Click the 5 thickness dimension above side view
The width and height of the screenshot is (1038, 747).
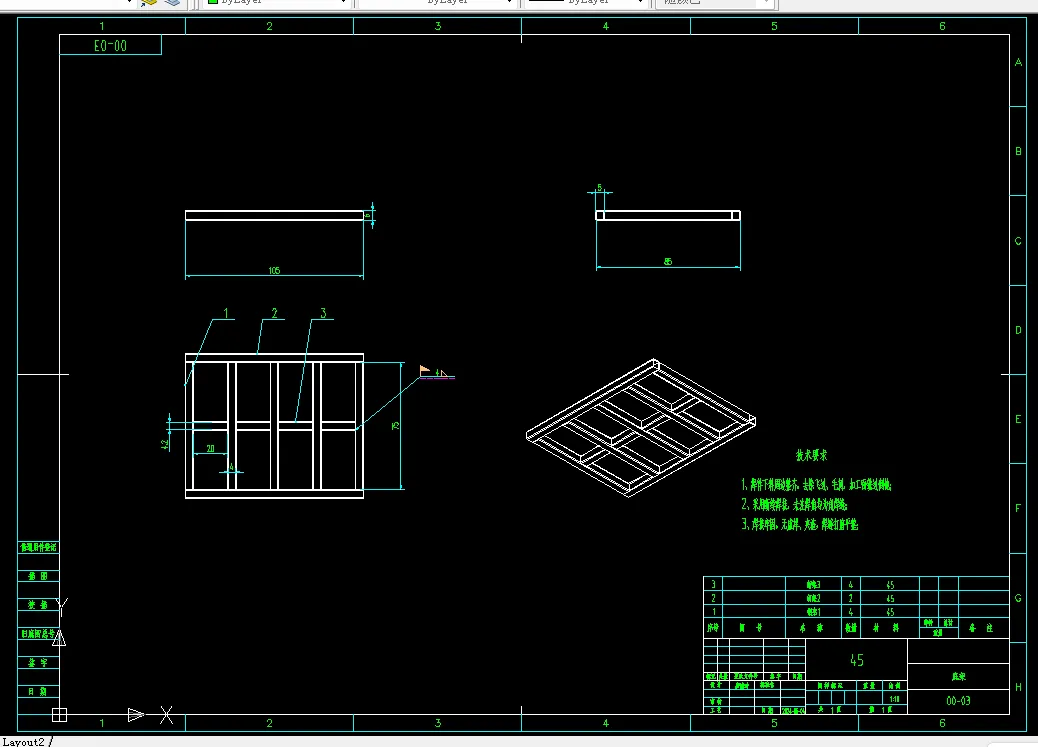click(x=600, y=187)
